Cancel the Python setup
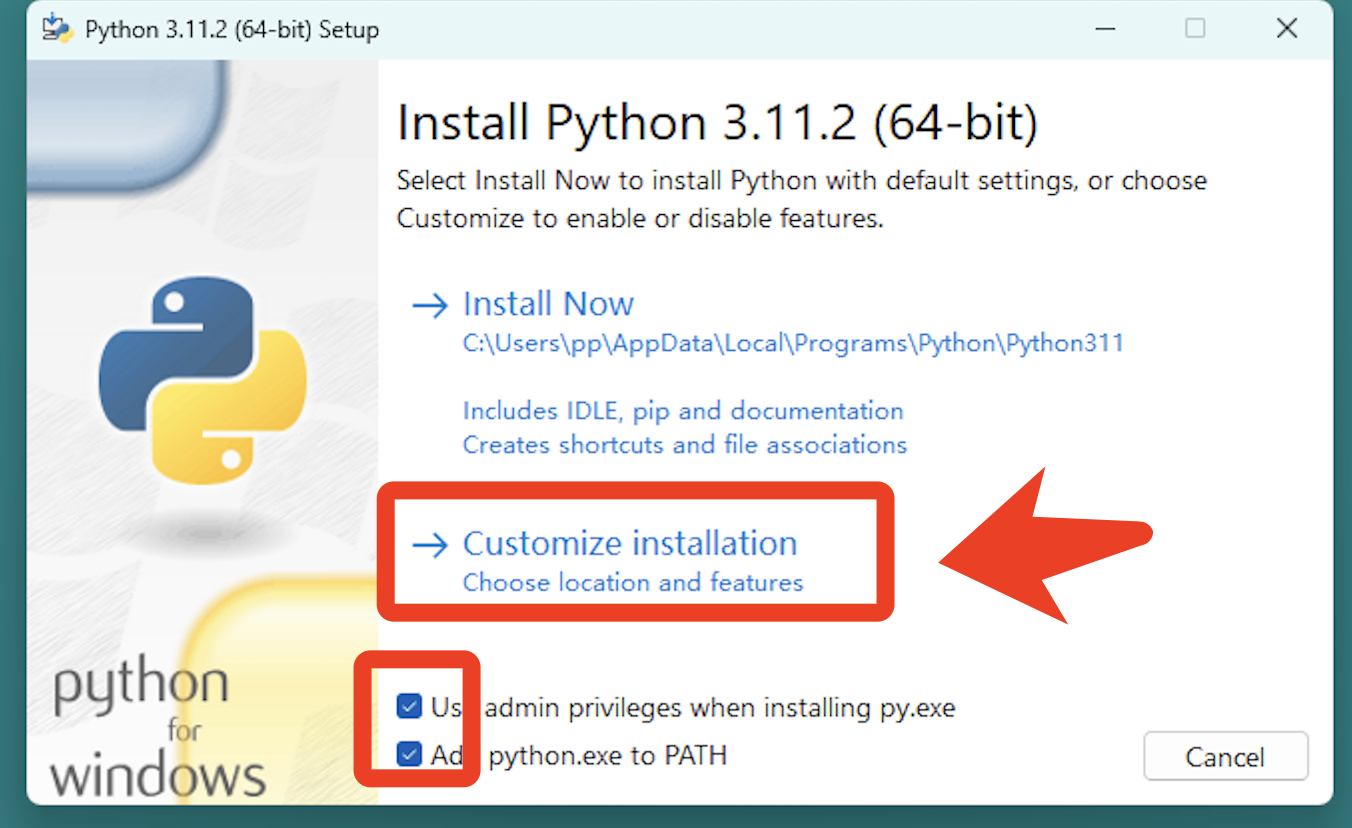Viewport: 1352px width, 828px height. pos(1225,757)
